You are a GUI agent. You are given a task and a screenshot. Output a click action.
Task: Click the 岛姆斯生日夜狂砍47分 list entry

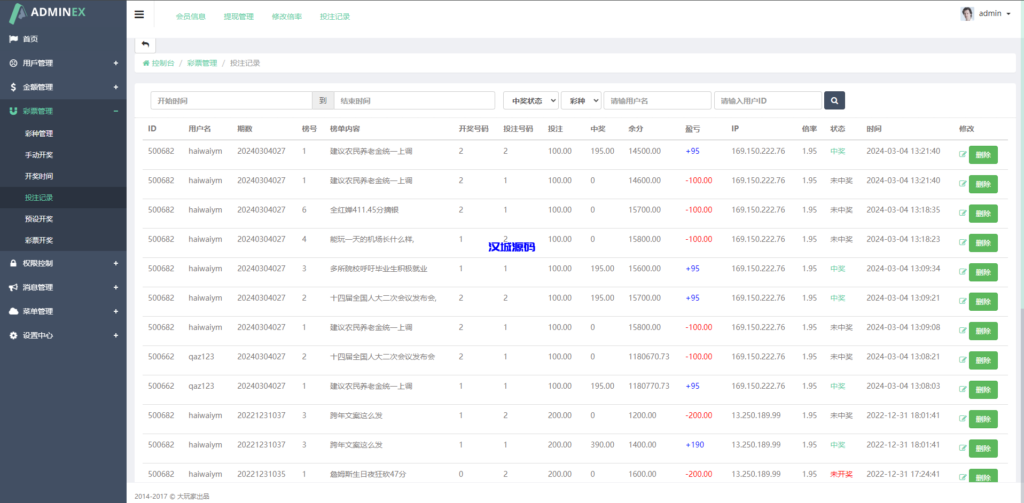coord(368,474)
